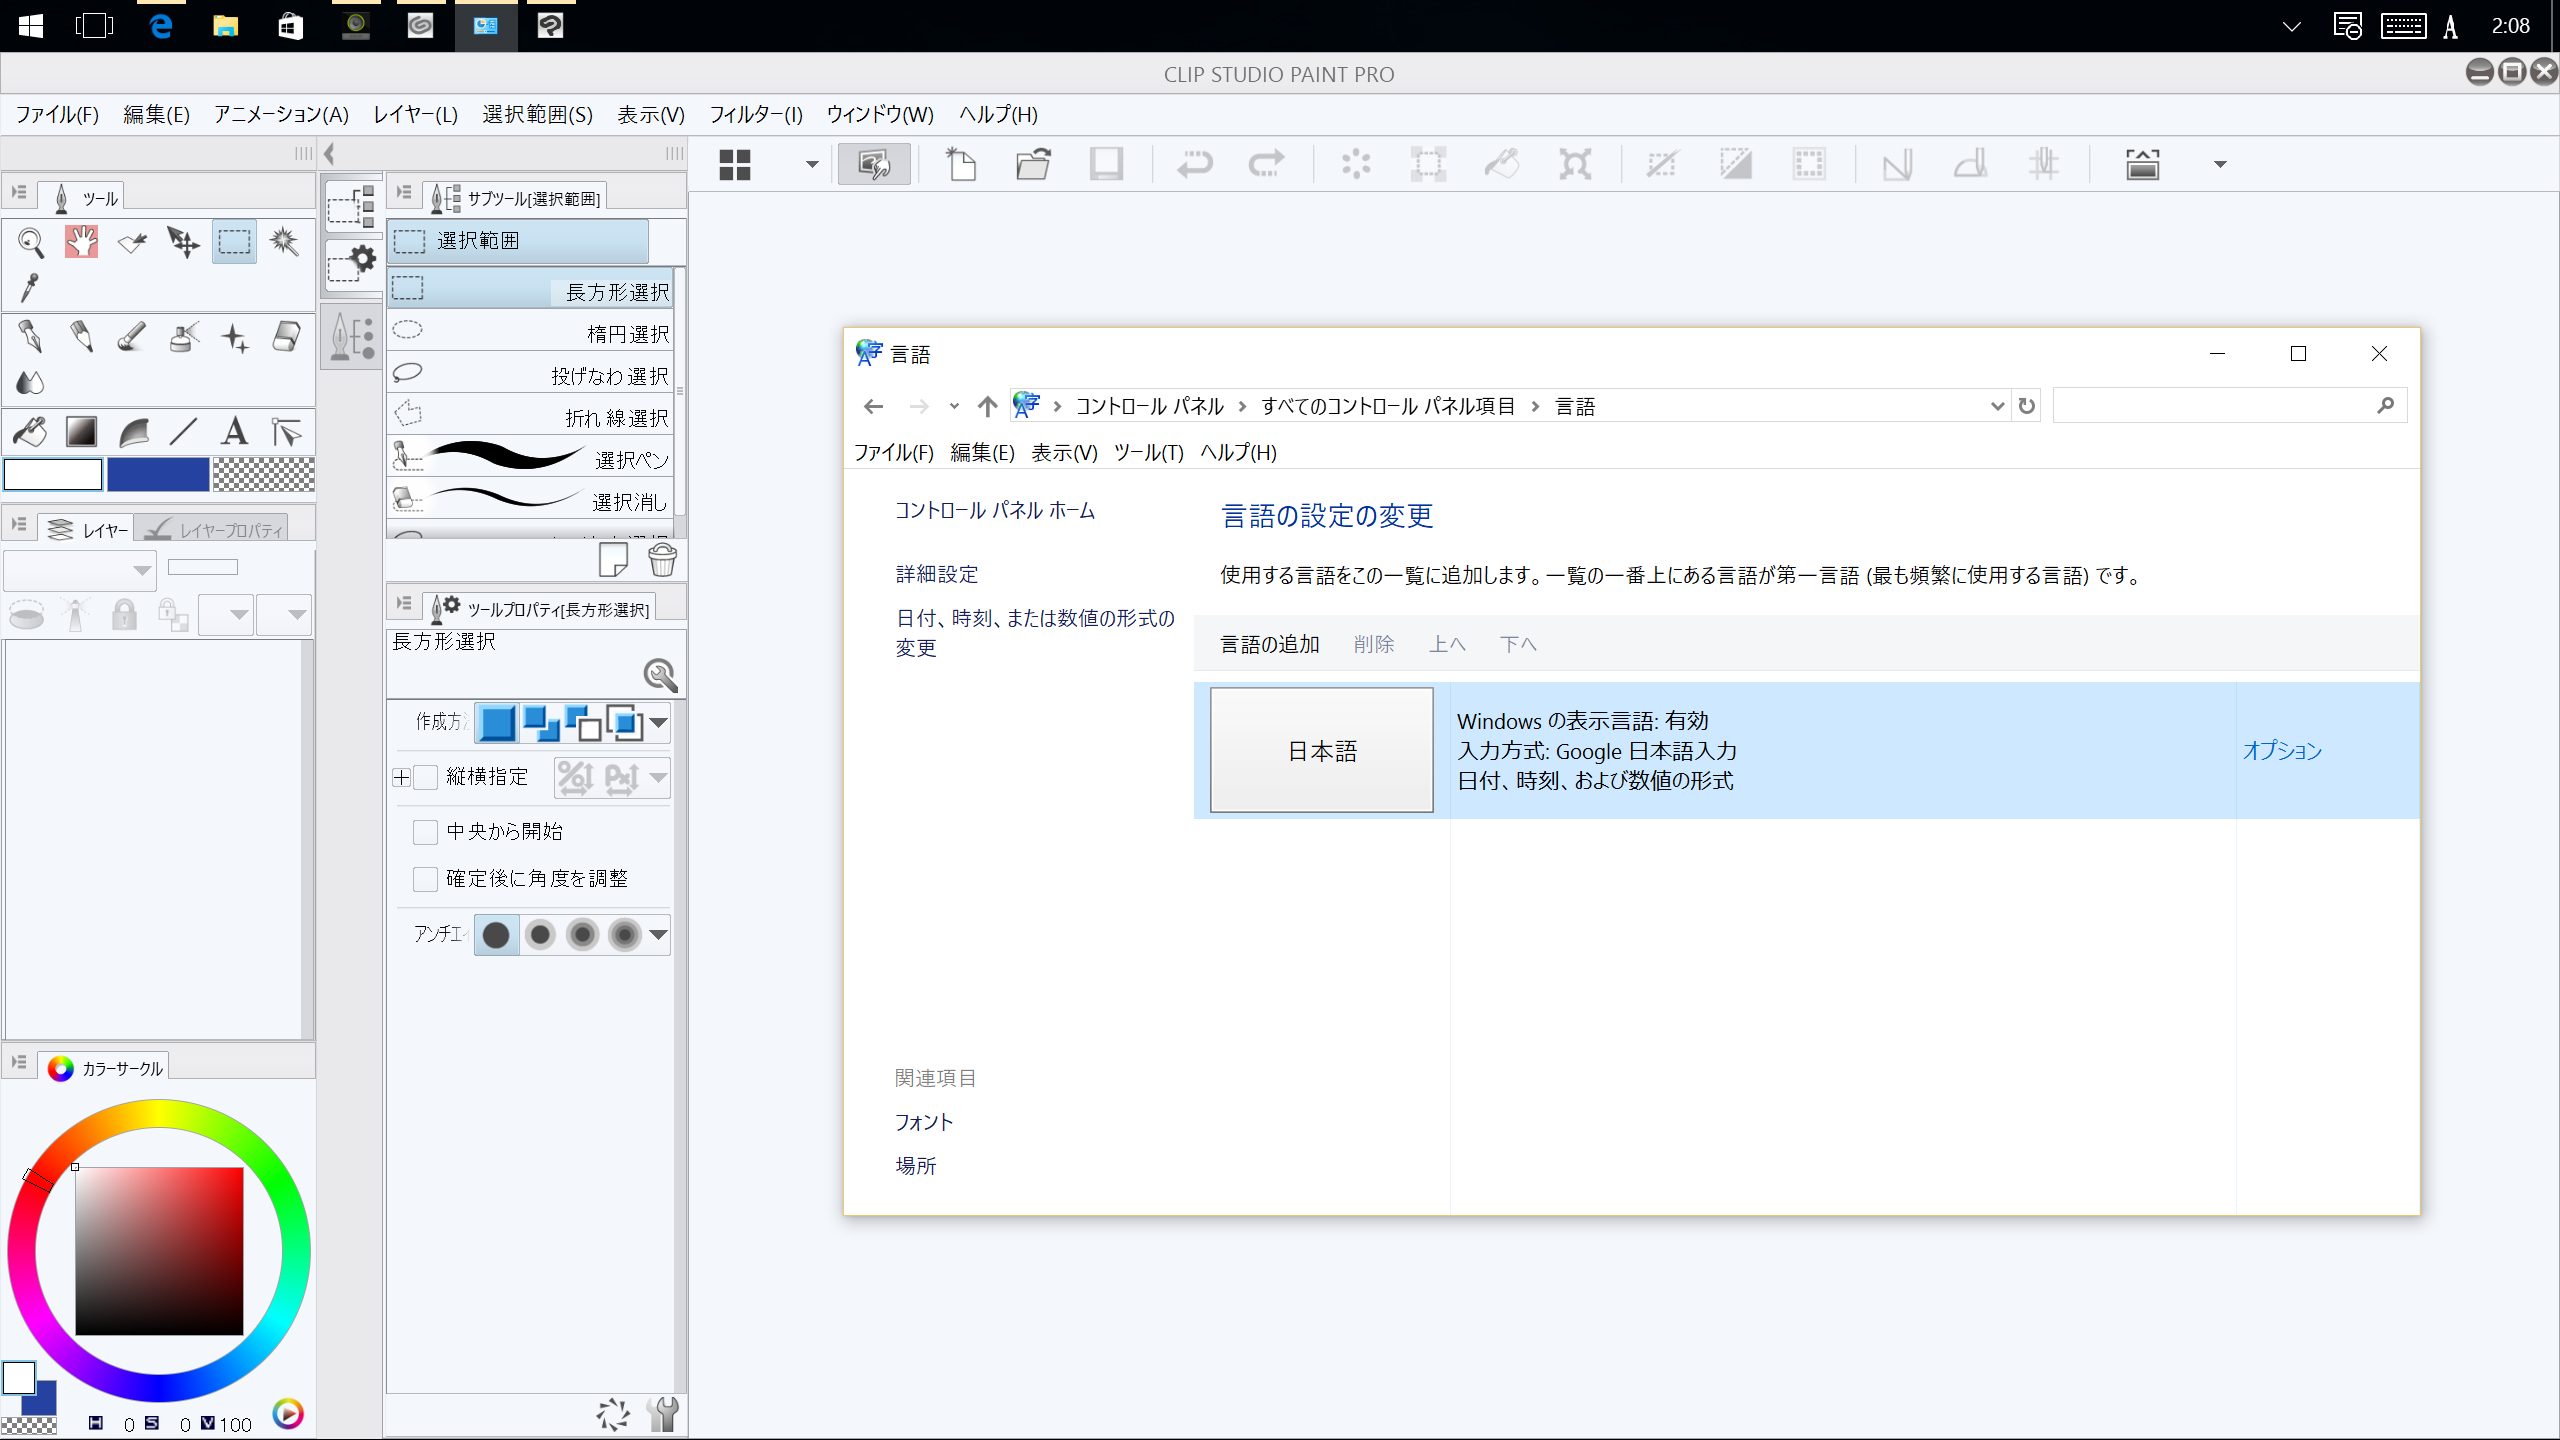Toggle 確定後に角度を調整 checkbox
The height and width of the screenshot is (1440, 2560).
426,878
